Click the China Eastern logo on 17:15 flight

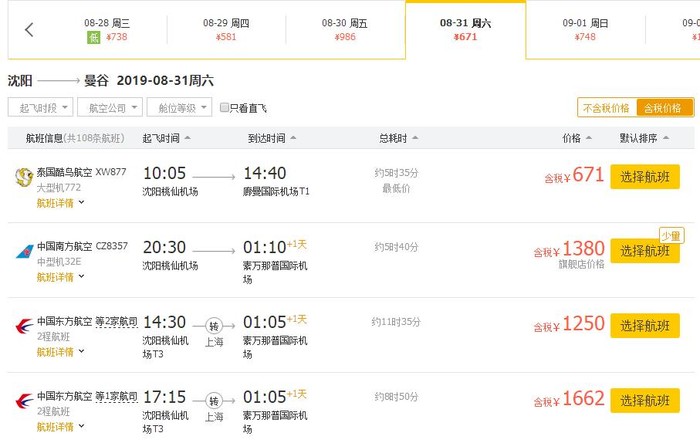click(x=22, y=399)
